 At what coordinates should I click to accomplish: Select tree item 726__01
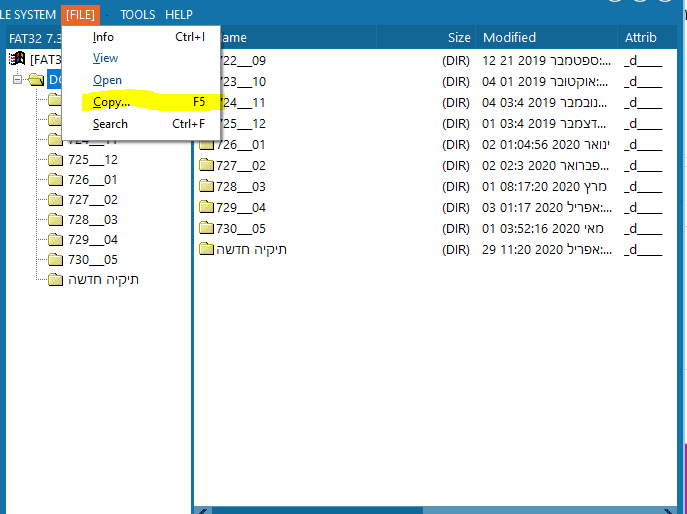(x=93, y=180)
